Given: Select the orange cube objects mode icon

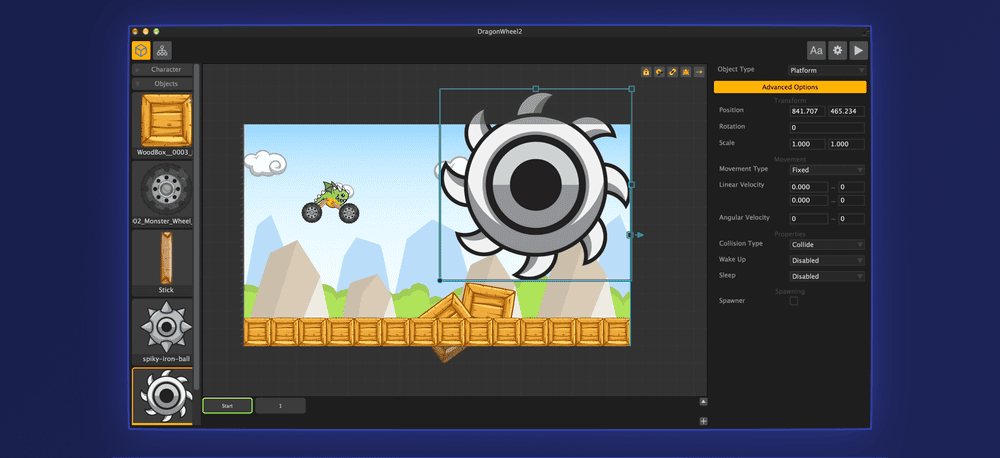Looking at the screenshot, I should pos(142,50).
